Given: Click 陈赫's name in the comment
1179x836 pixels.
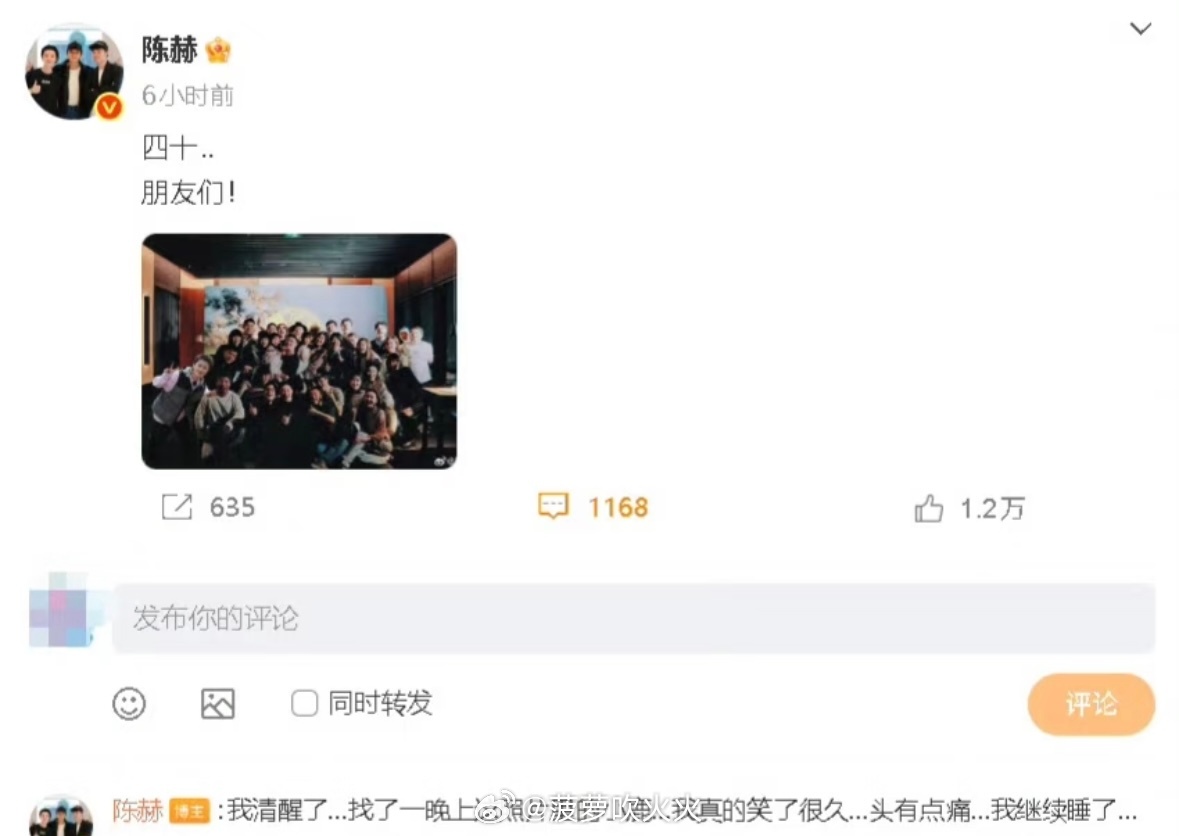Looking at the screenshot, I should coord(138,810).
